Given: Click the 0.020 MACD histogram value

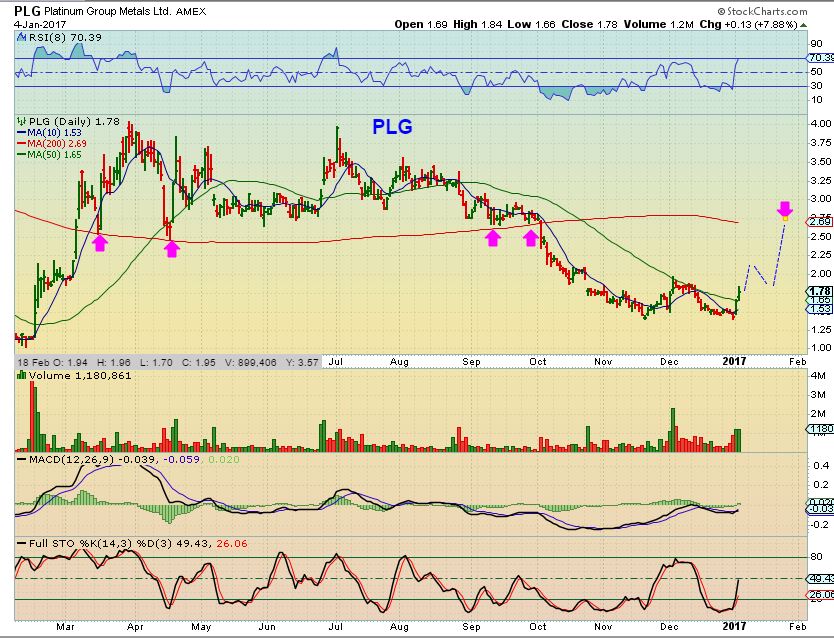Looking at the screenshot, I should 224,459.
